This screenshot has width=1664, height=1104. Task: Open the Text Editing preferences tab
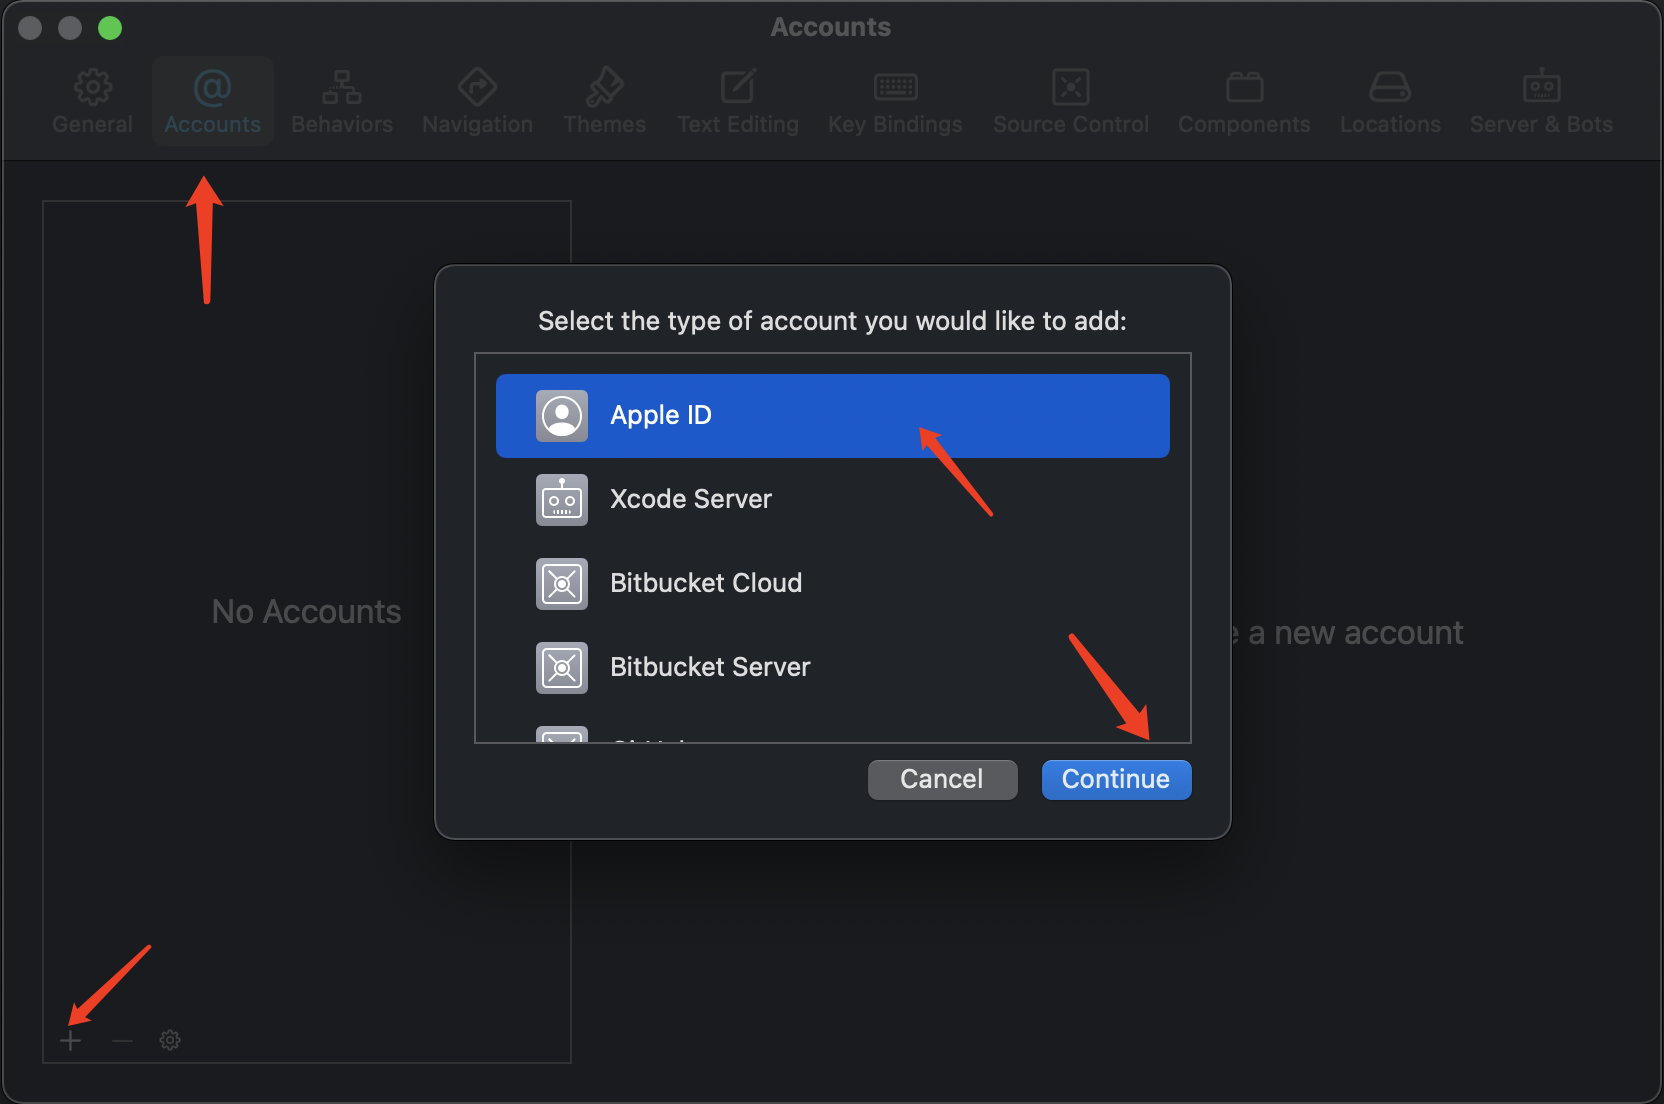pyautogui.click(x=738, y=102)
